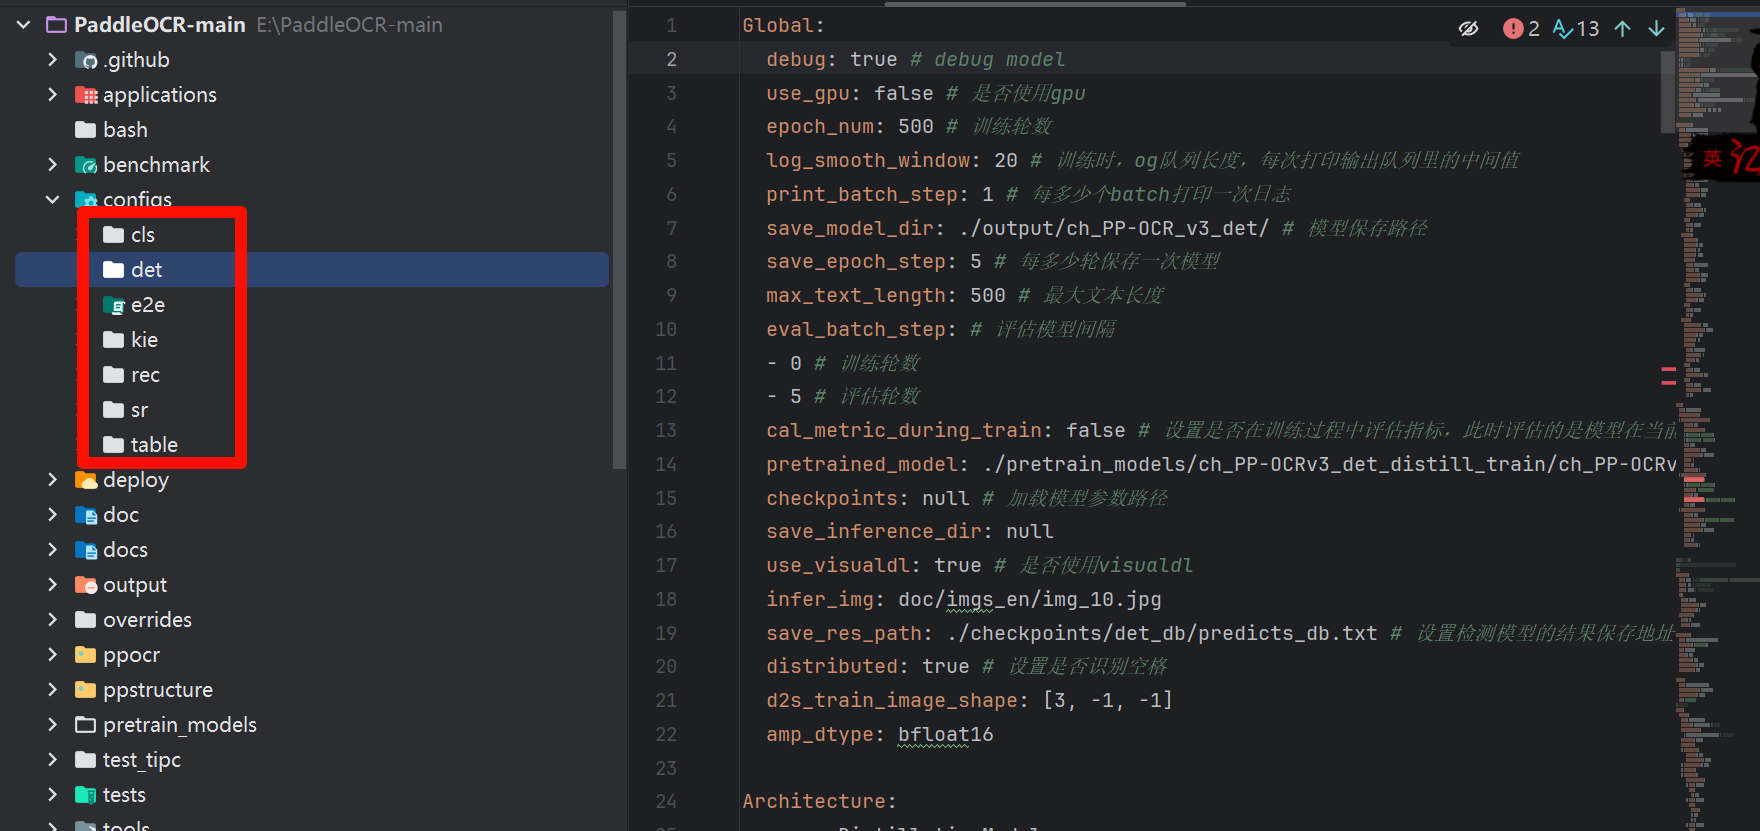Viewport: 1760px width, 831px height.
Task: Expand the pretrain_models folder chevron
Action: coord(52,725)
